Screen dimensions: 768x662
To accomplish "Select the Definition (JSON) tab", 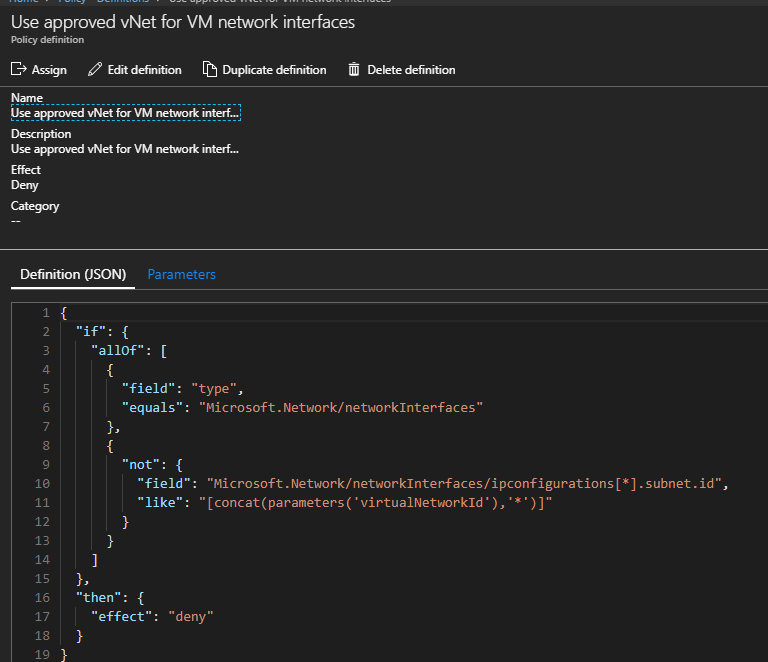I will [73, 274].
